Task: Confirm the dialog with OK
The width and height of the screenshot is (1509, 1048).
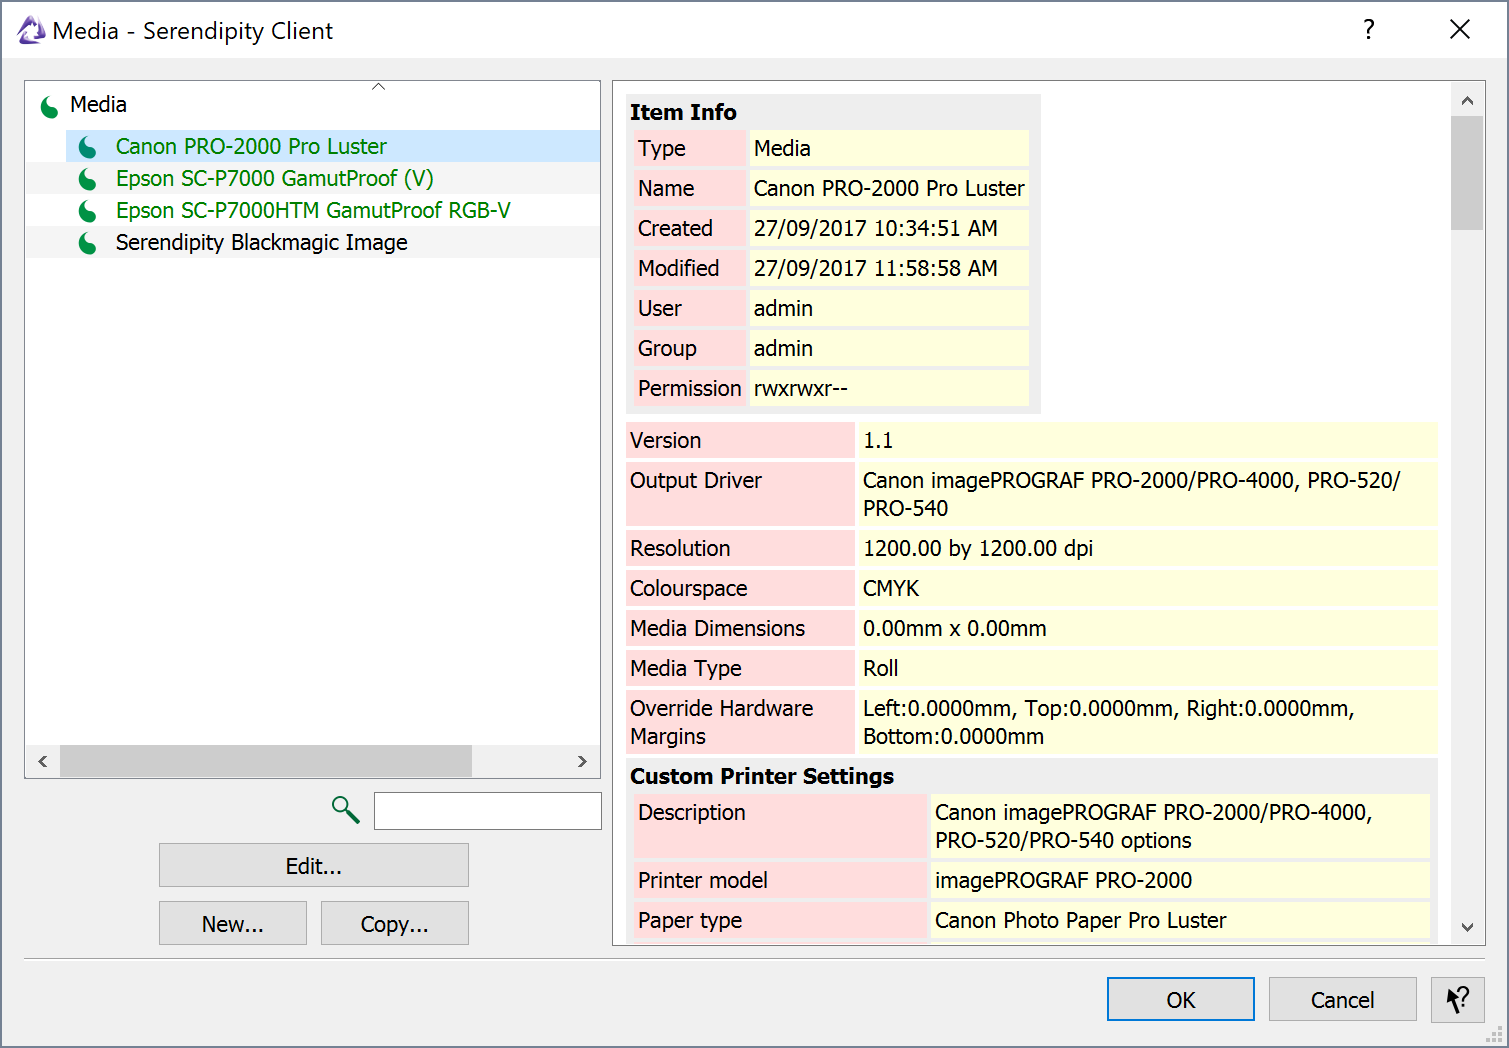Action: click(x=1180, y=999)
